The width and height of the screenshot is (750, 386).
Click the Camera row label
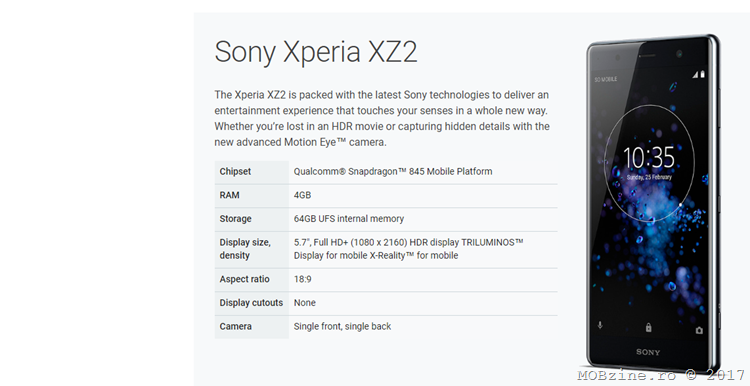(x=235, y=326)
